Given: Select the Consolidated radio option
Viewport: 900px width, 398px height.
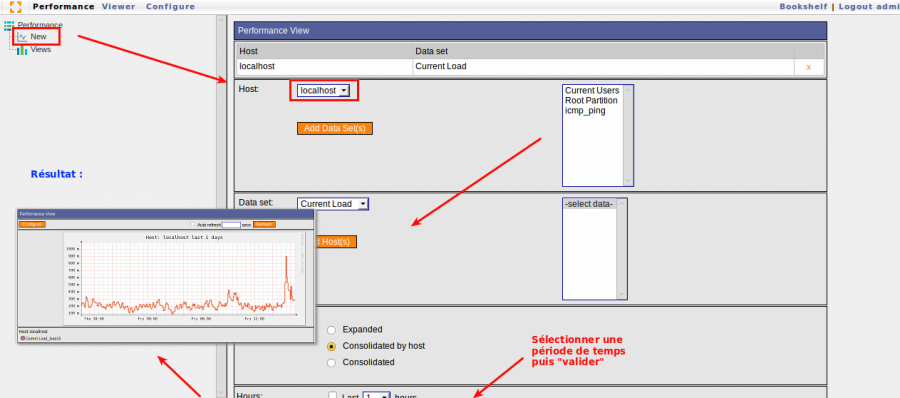Looking at the screenshot, I should point(331,363).
